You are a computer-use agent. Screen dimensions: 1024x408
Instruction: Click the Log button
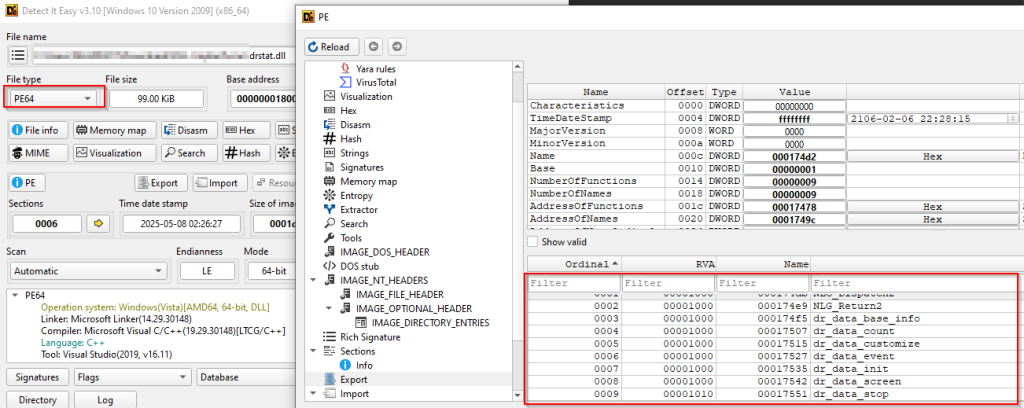click(105, 400)
